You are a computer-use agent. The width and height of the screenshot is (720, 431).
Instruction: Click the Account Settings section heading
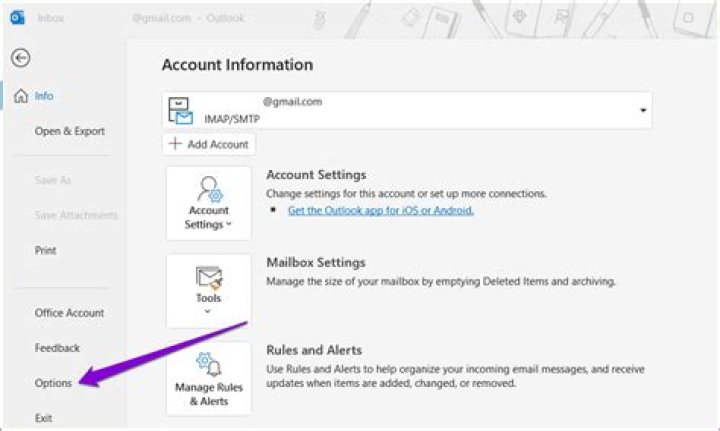click(x=316, y=175)
